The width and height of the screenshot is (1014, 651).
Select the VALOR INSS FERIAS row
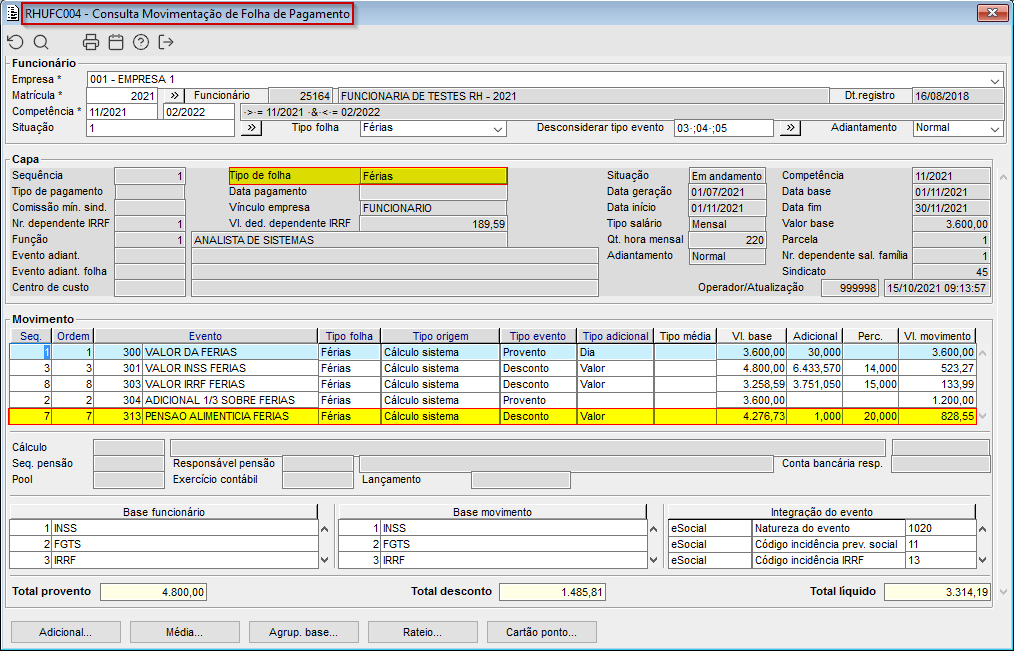pos(194,368)
